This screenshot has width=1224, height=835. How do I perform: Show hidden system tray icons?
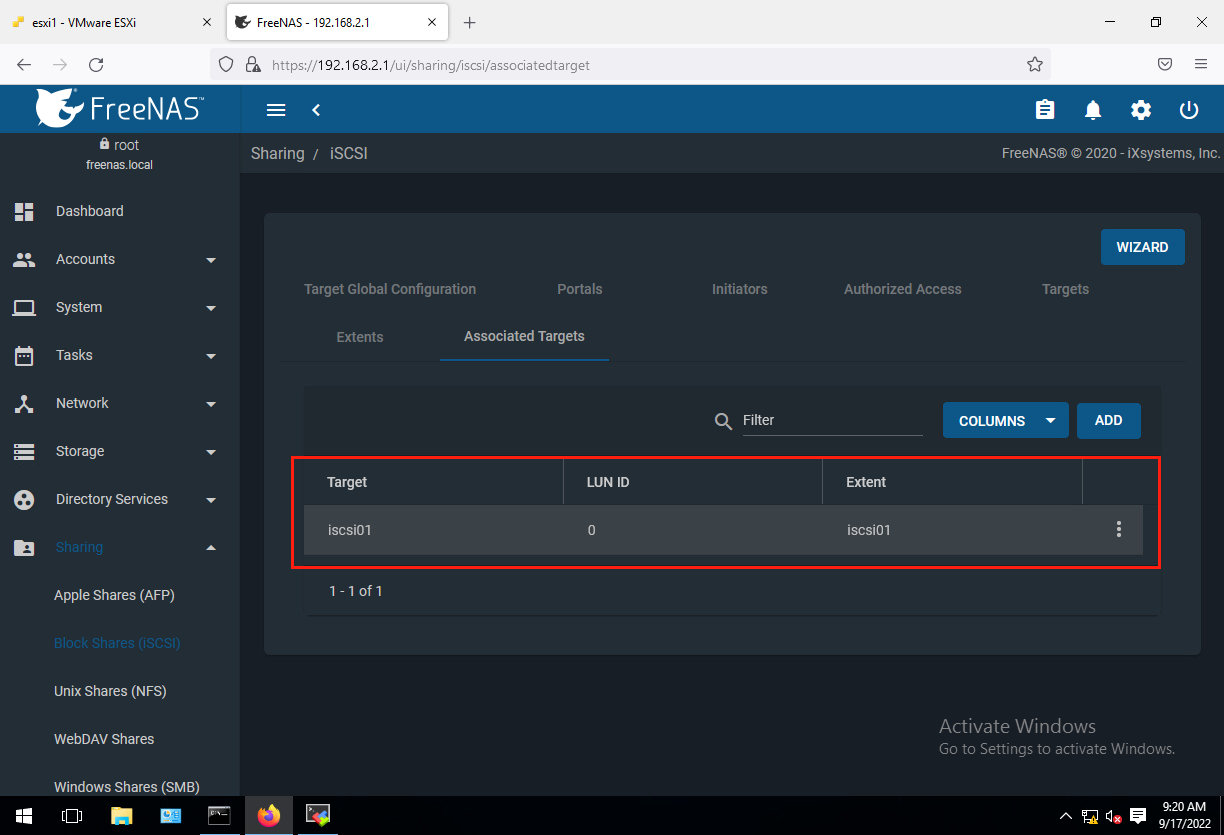1065,816
